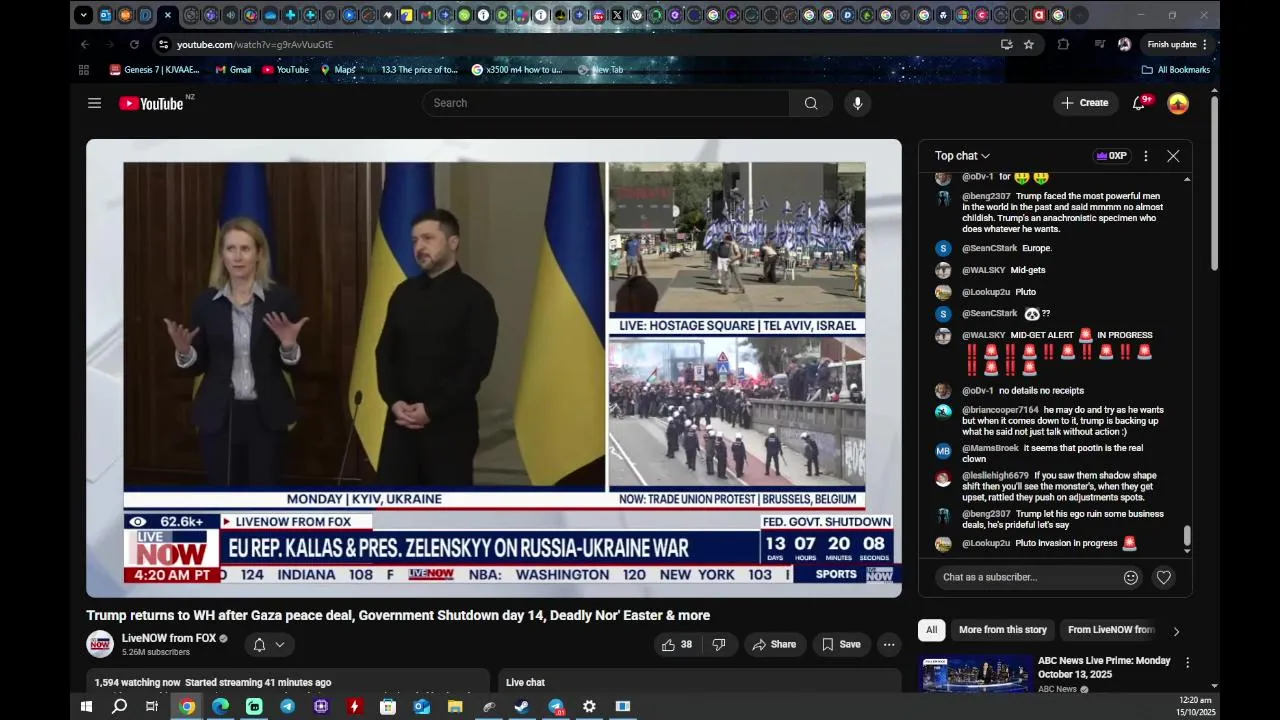
Task: Select the All filter chip
Action: tap(931, 630)
